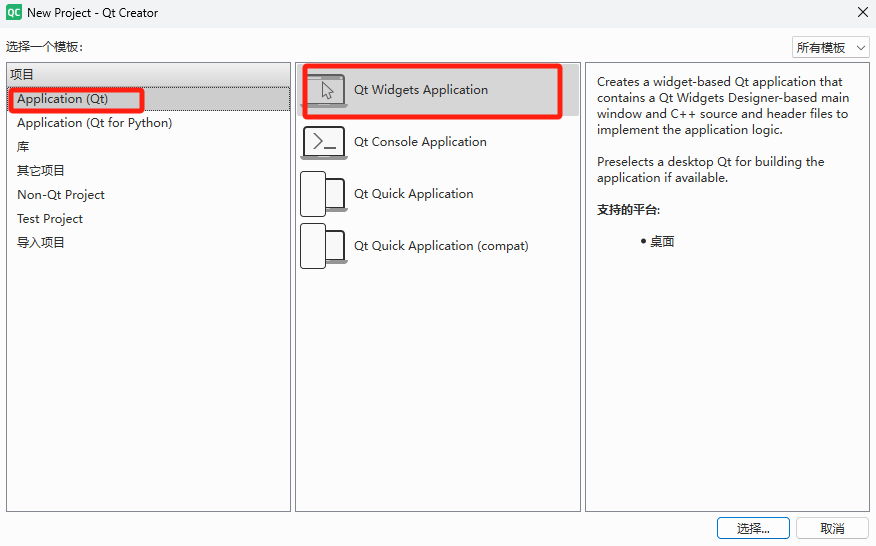Choose the Qt Console Application label
Screen dimensions: 876x546
(420, 142)
